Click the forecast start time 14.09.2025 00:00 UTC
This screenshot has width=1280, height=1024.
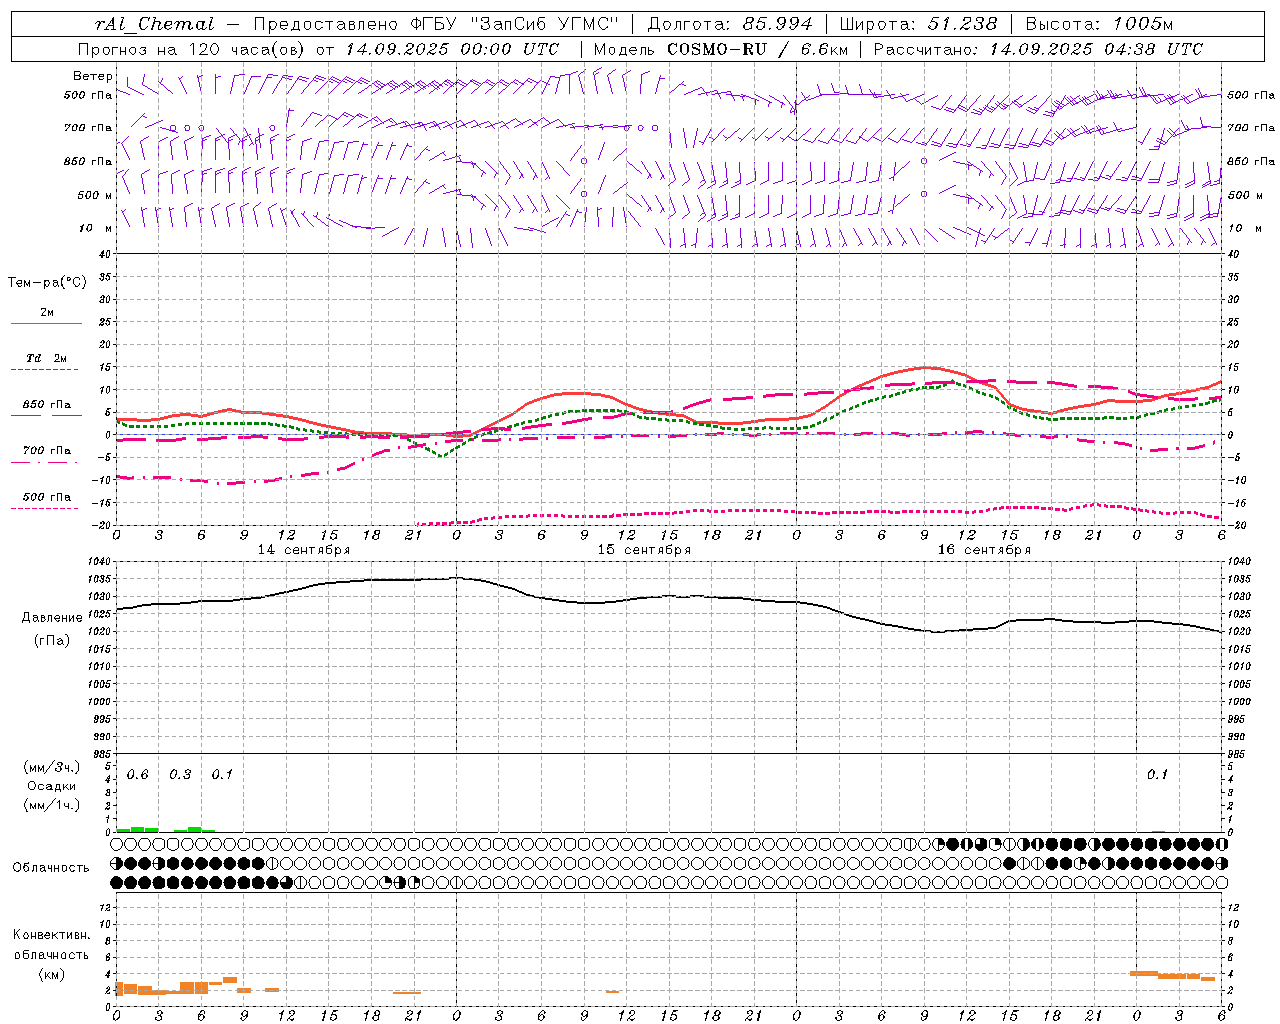(x=452, y=49)
